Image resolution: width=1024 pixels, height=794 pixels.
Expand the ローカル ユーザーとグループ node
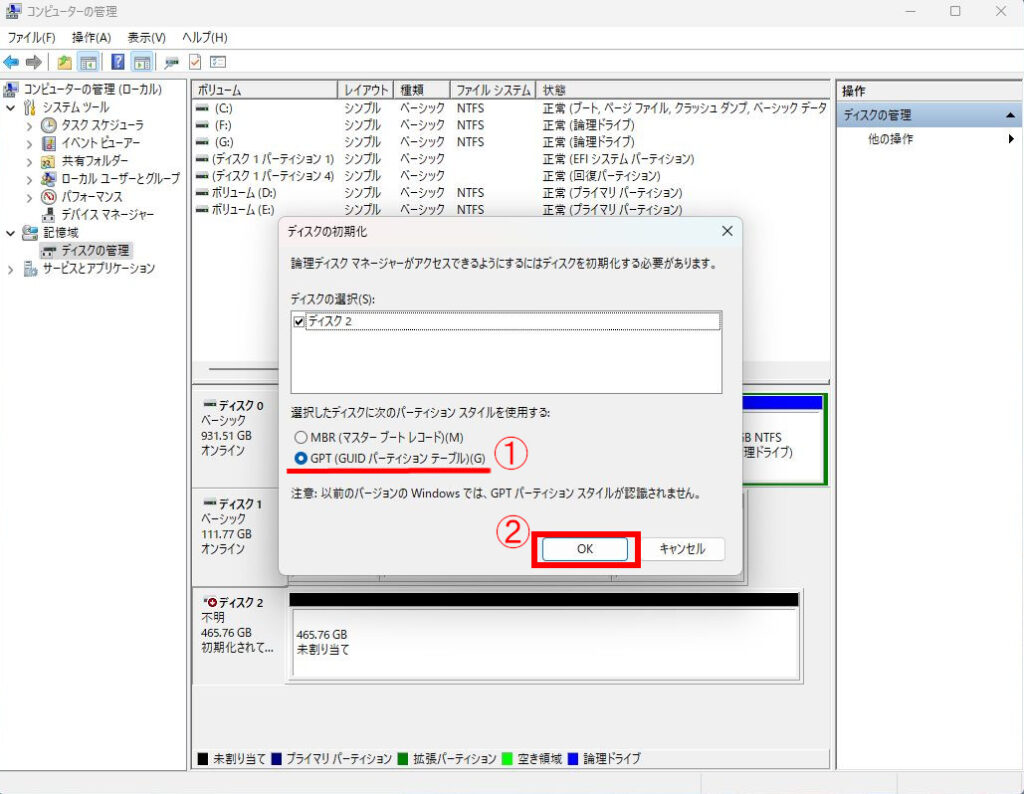click(29, 179)
